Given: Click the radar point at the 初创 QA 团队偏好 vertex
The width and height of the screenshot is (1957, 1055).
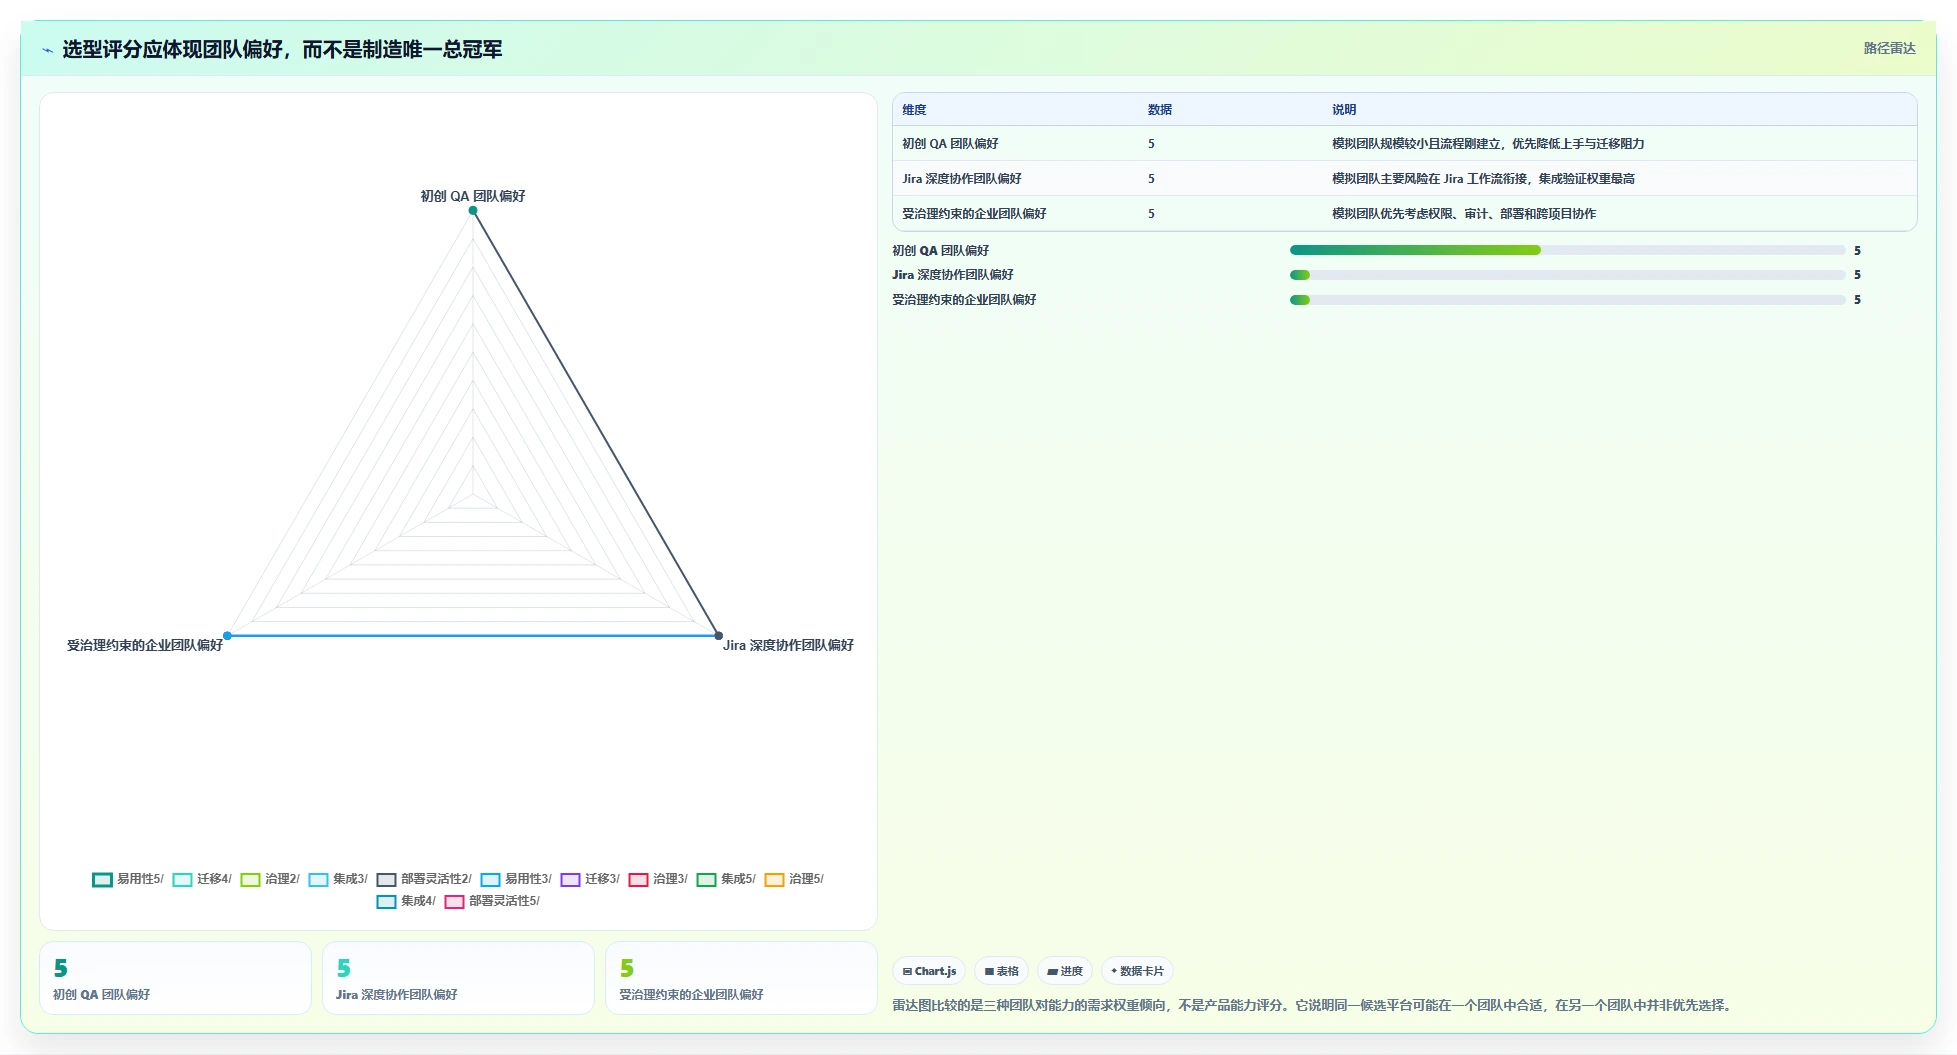Looking at the screenshot, I should [x=473, y=210].
